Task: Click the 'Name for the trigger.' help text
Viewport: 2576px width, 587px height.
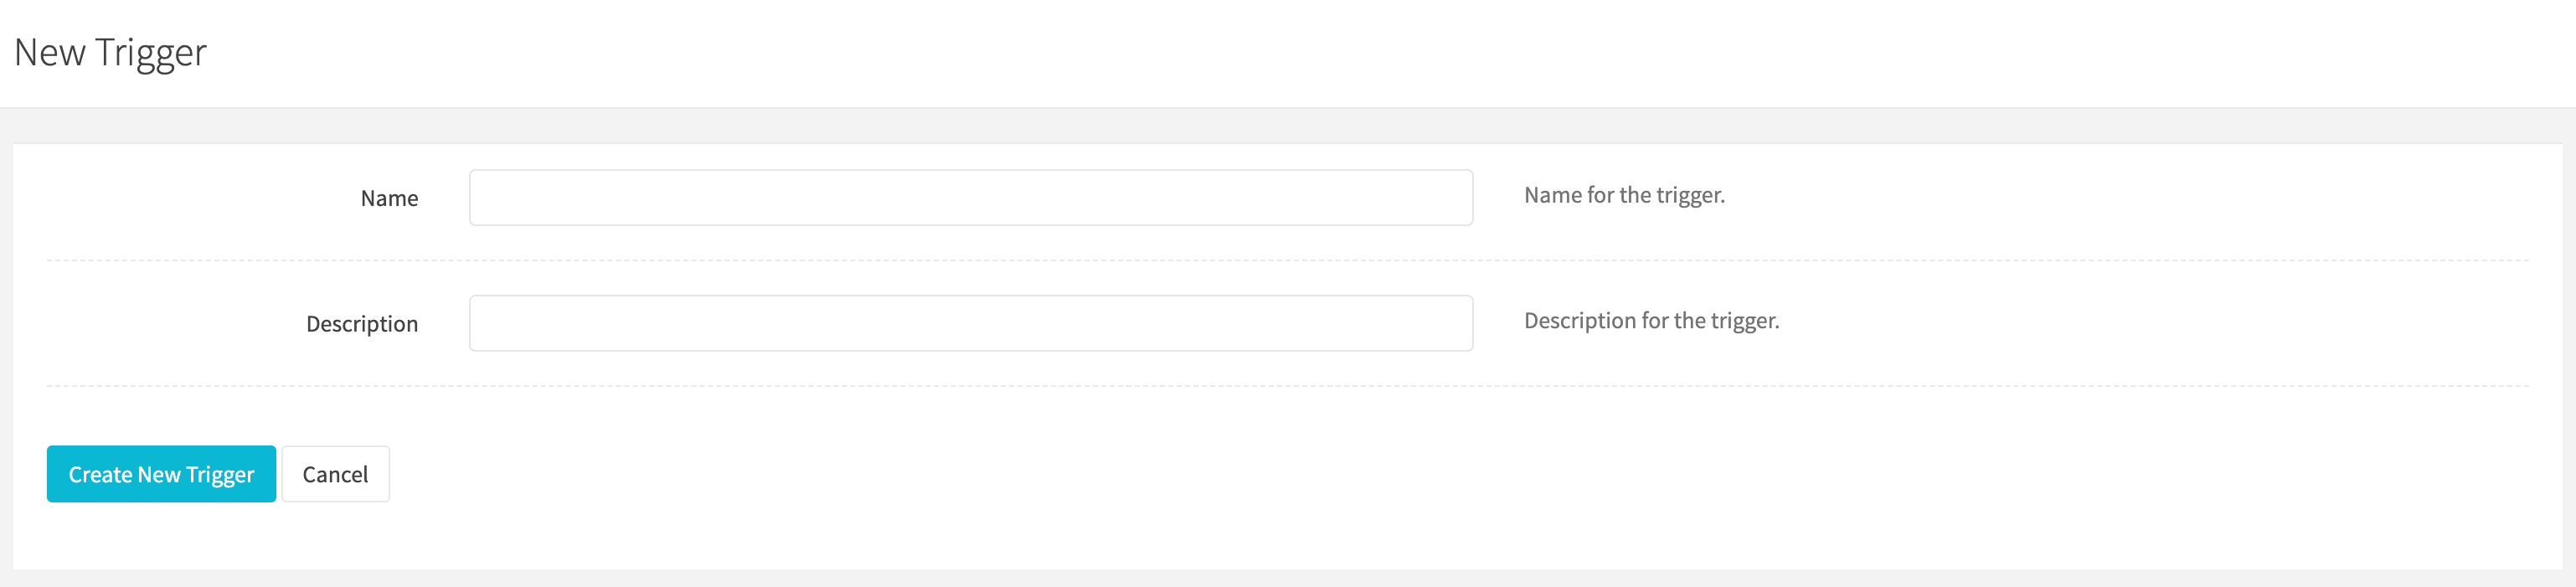Action: coord(1624,195)
